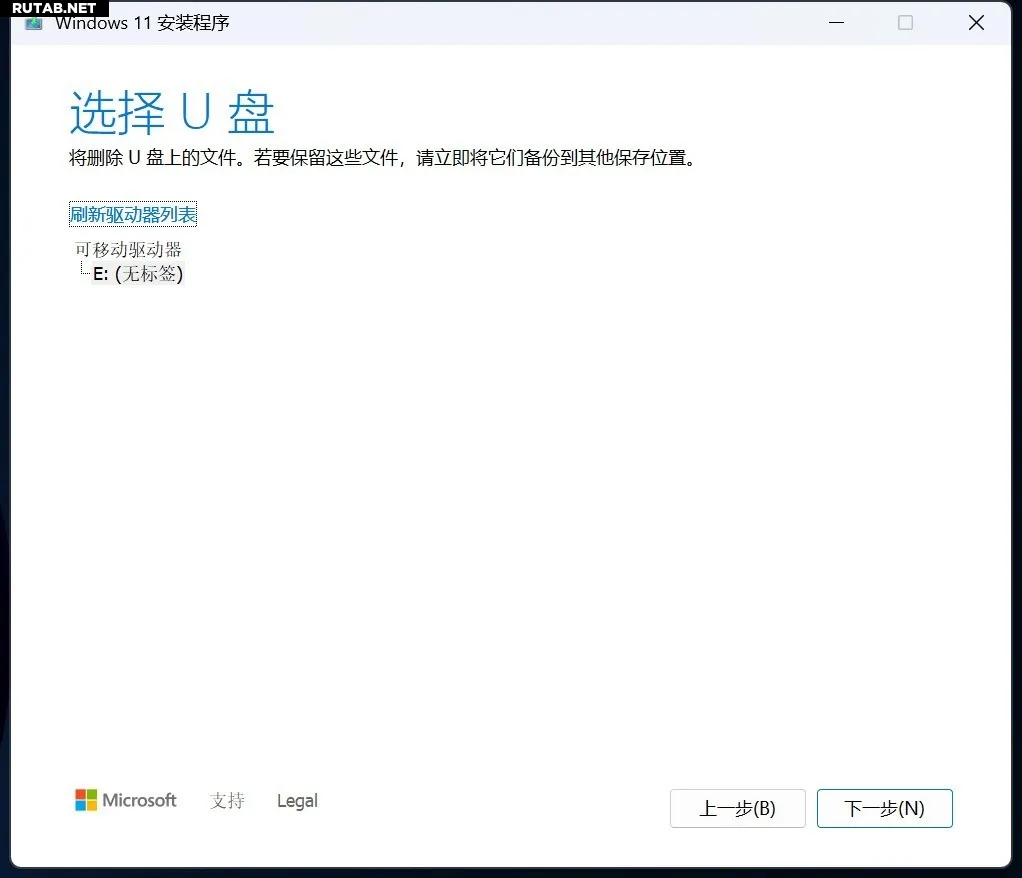1022x878 pixels.
Task: Close the Windows 11 安装程序 window
Action: 976,22
